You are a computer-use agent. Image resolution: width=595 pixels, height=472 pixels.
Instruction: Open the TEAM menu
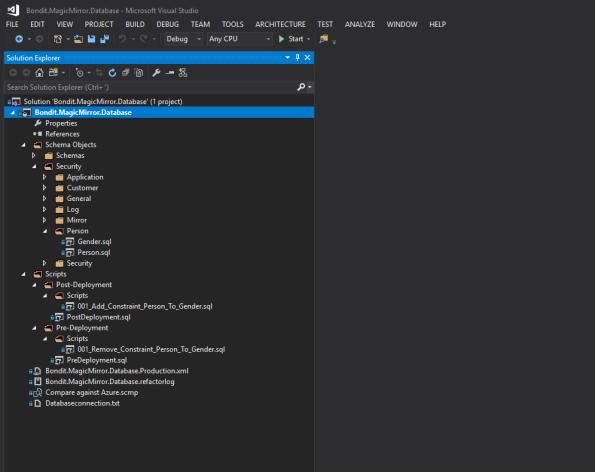(200, 24)
